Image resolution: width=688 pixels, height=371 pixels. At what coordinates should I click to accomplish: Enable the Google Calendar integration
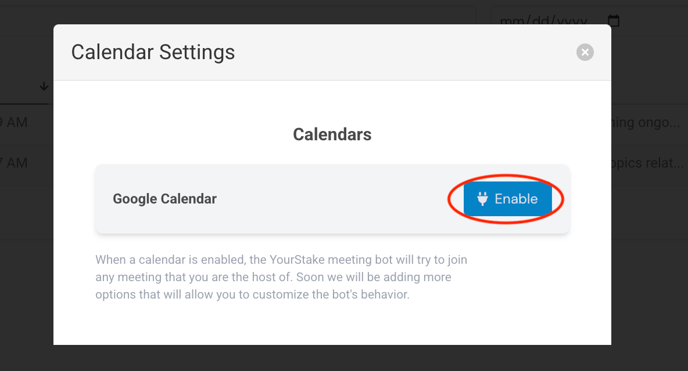pos(508,199)
